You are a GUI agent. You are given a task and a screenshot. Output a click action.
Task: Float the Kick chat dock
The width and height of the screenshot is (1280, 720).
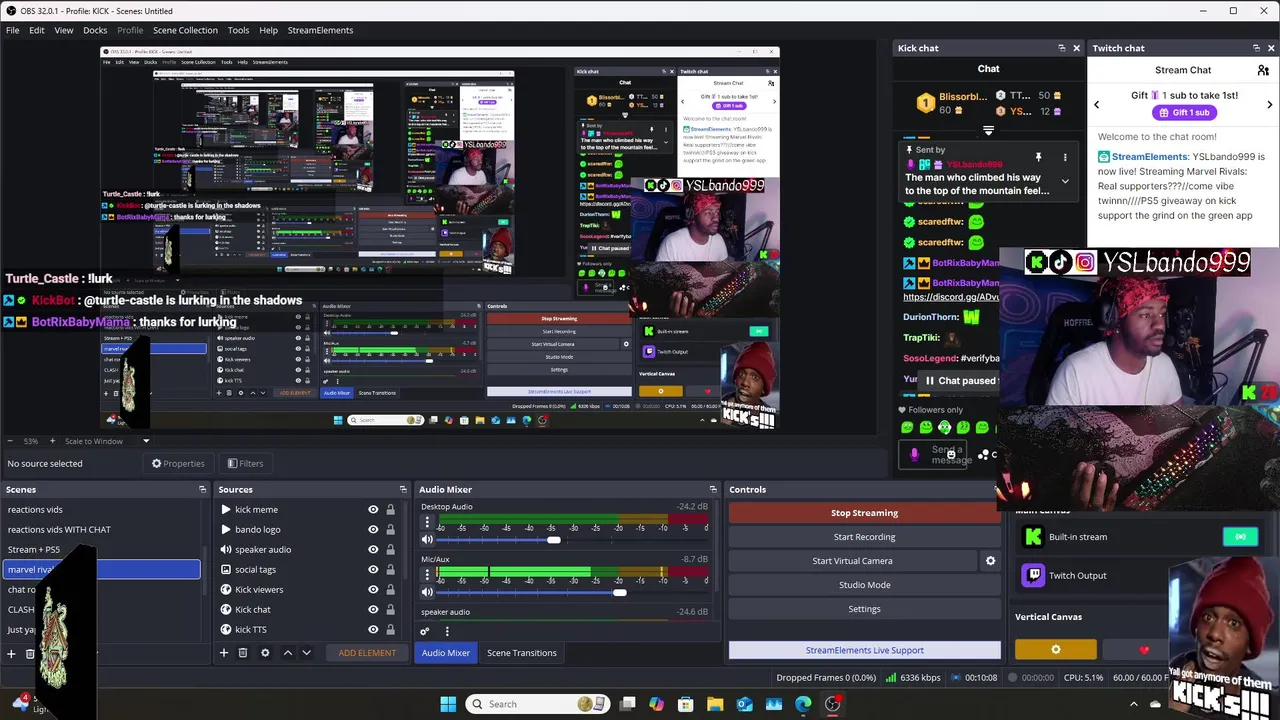click(1062, 48)
